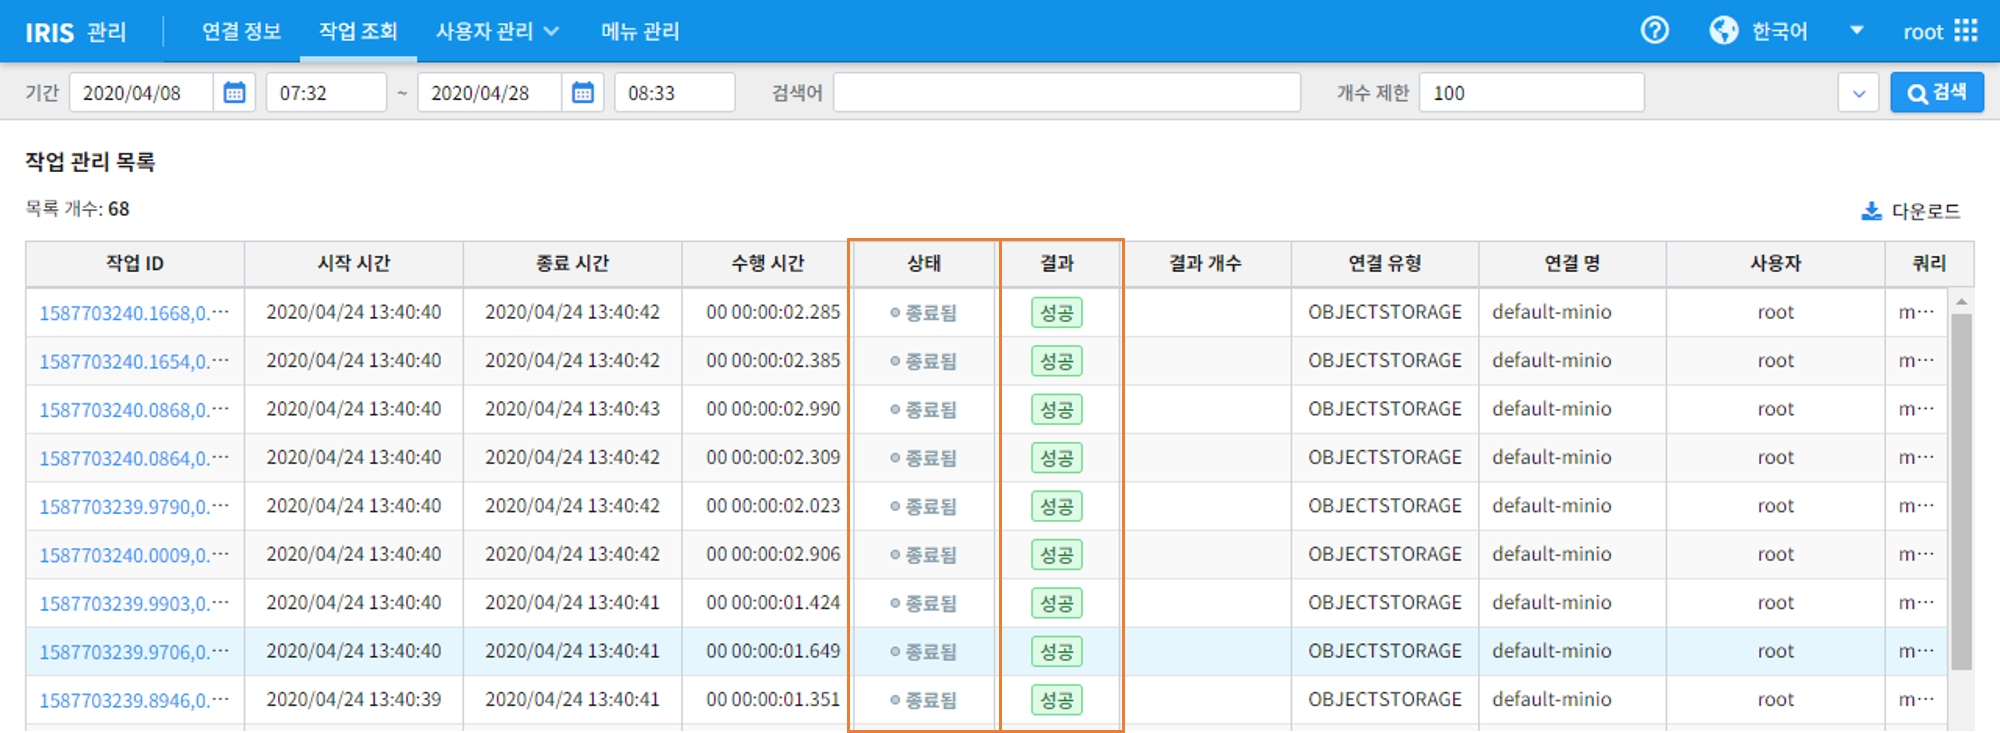Image resolution: width=2000 pixels, height=733 pixels.
Task: Click default-minio in the 1587703239.9903 row
Action: [x=1552, y=603]
